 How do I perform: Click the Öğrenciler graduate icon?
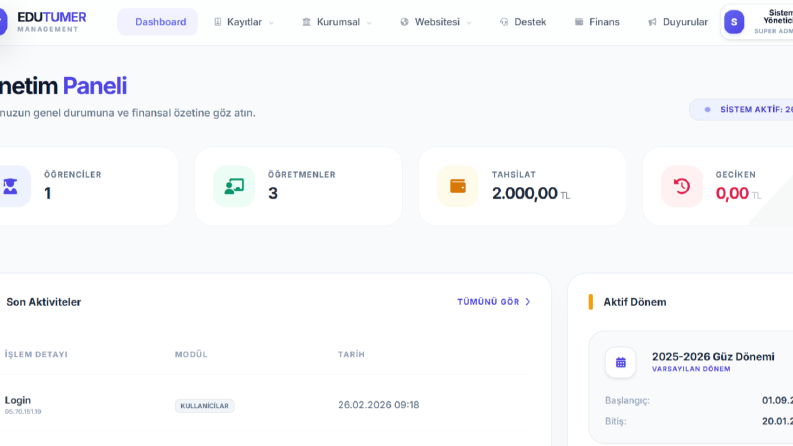click(x=11, y=186)
